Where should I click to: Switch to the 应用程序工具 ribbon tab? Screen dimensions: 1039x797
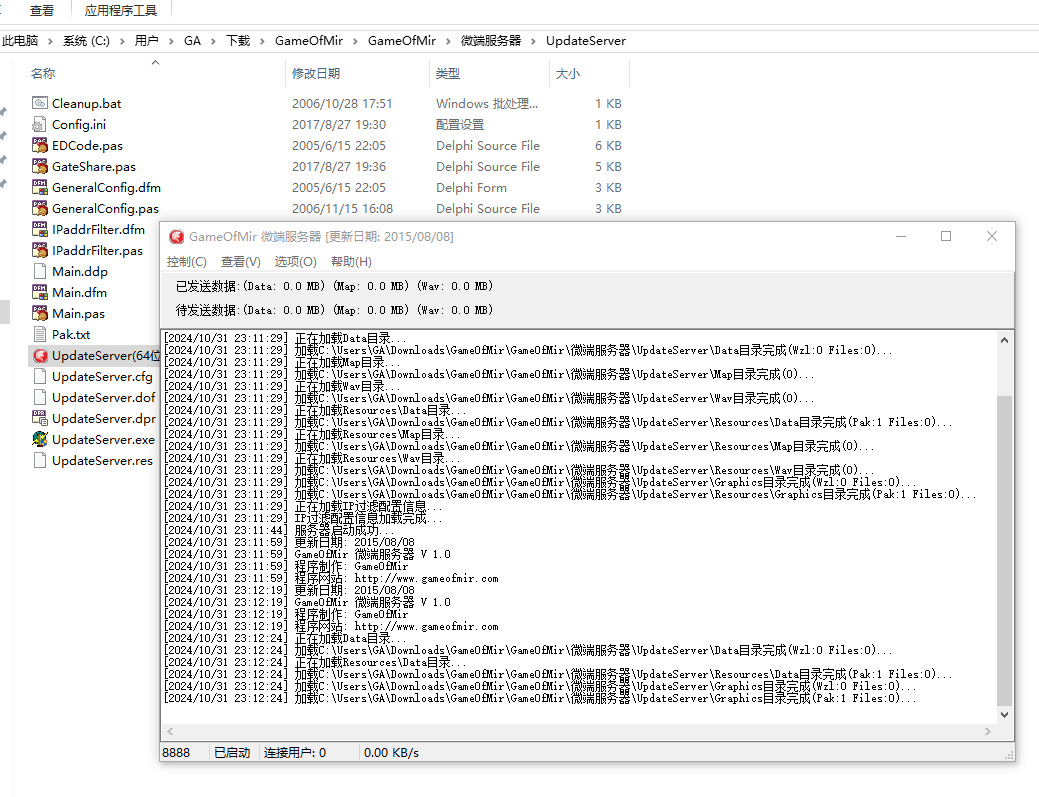(x=121, y=11)
